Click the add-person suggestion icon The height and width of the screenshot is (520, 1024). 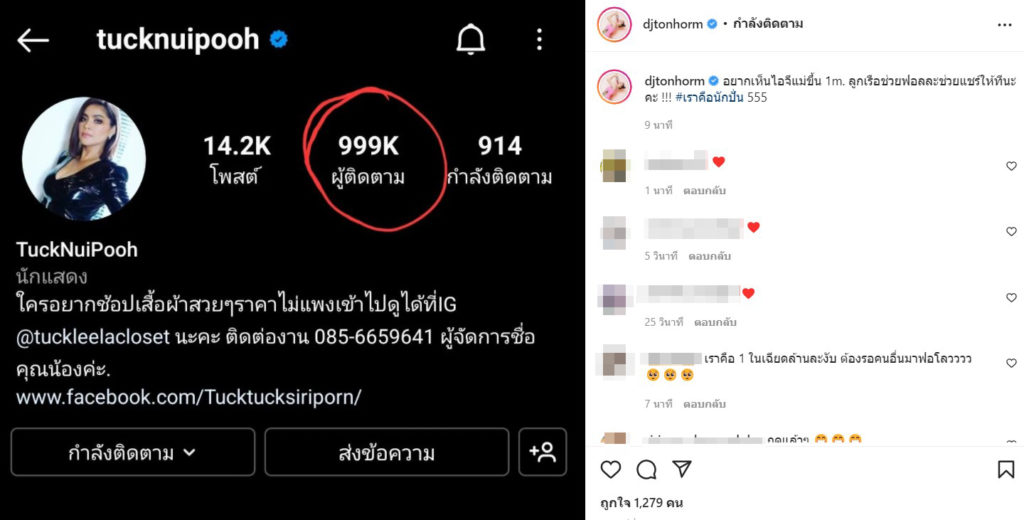click(543, 452)
